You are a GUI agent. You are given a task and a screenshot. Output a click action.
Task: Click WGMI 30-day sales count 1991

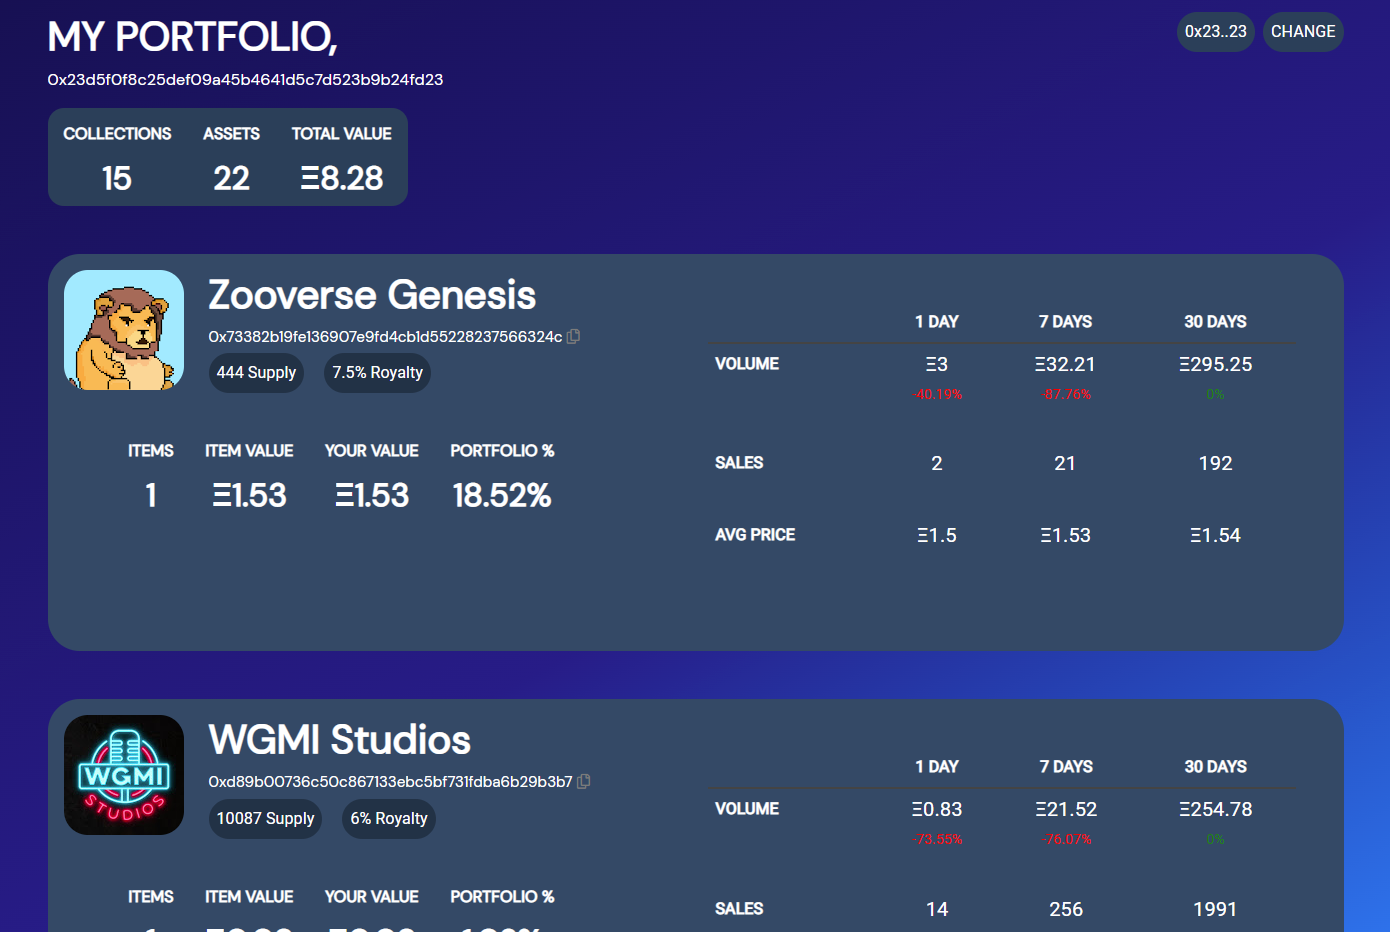pos(1215,909)
